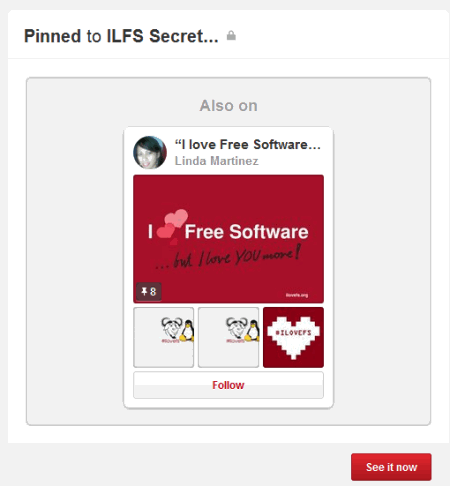The width and height of the screenshot is (450, 486).
Task: Open the large Free Software cover image
Action: click(228, 239)
